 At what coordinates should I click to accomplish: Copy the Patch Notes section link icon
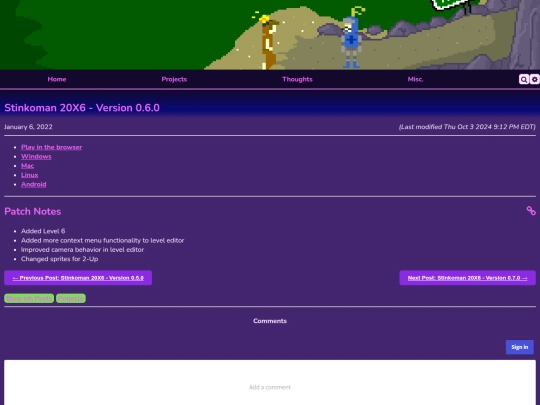click(531, 211)
